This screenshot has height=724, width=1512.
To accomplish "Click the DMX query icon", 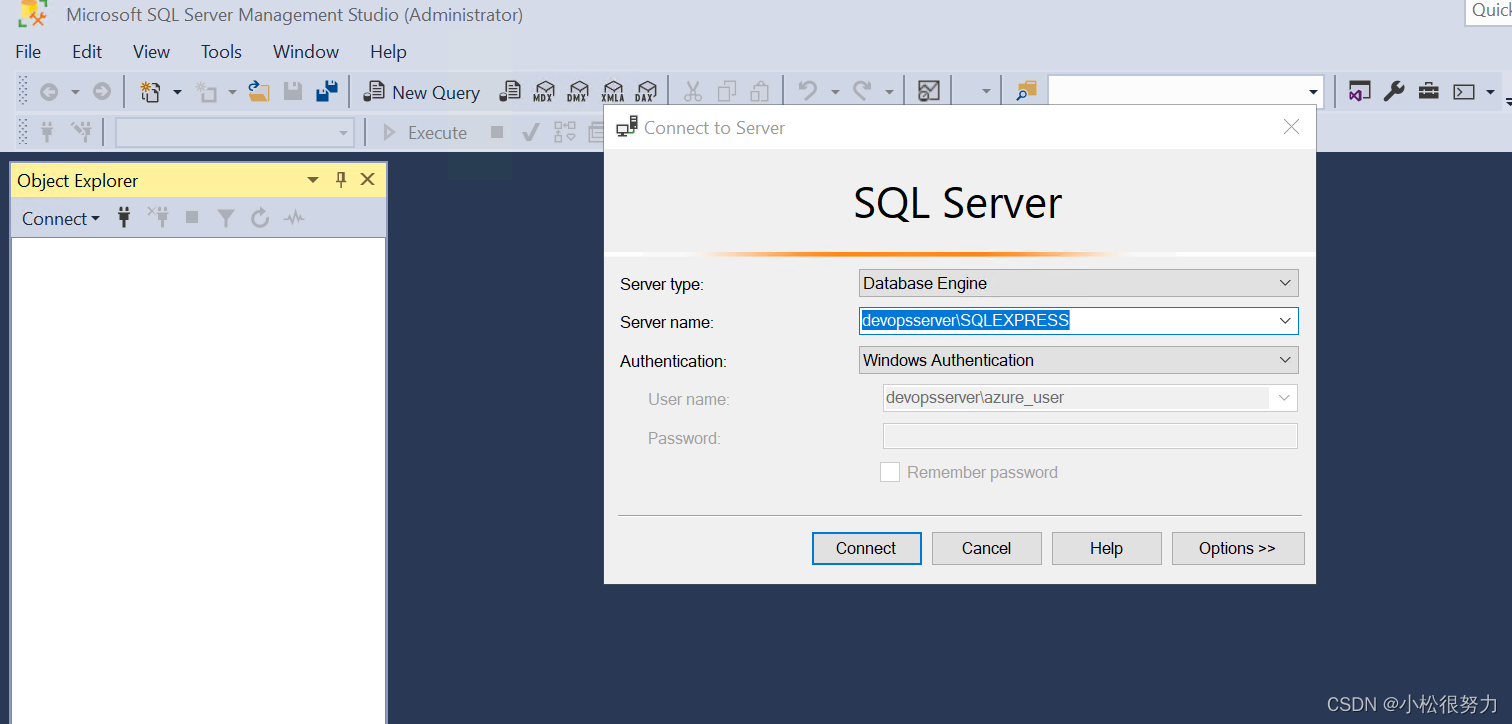I will pyautogui.click(x=578, y=92).
